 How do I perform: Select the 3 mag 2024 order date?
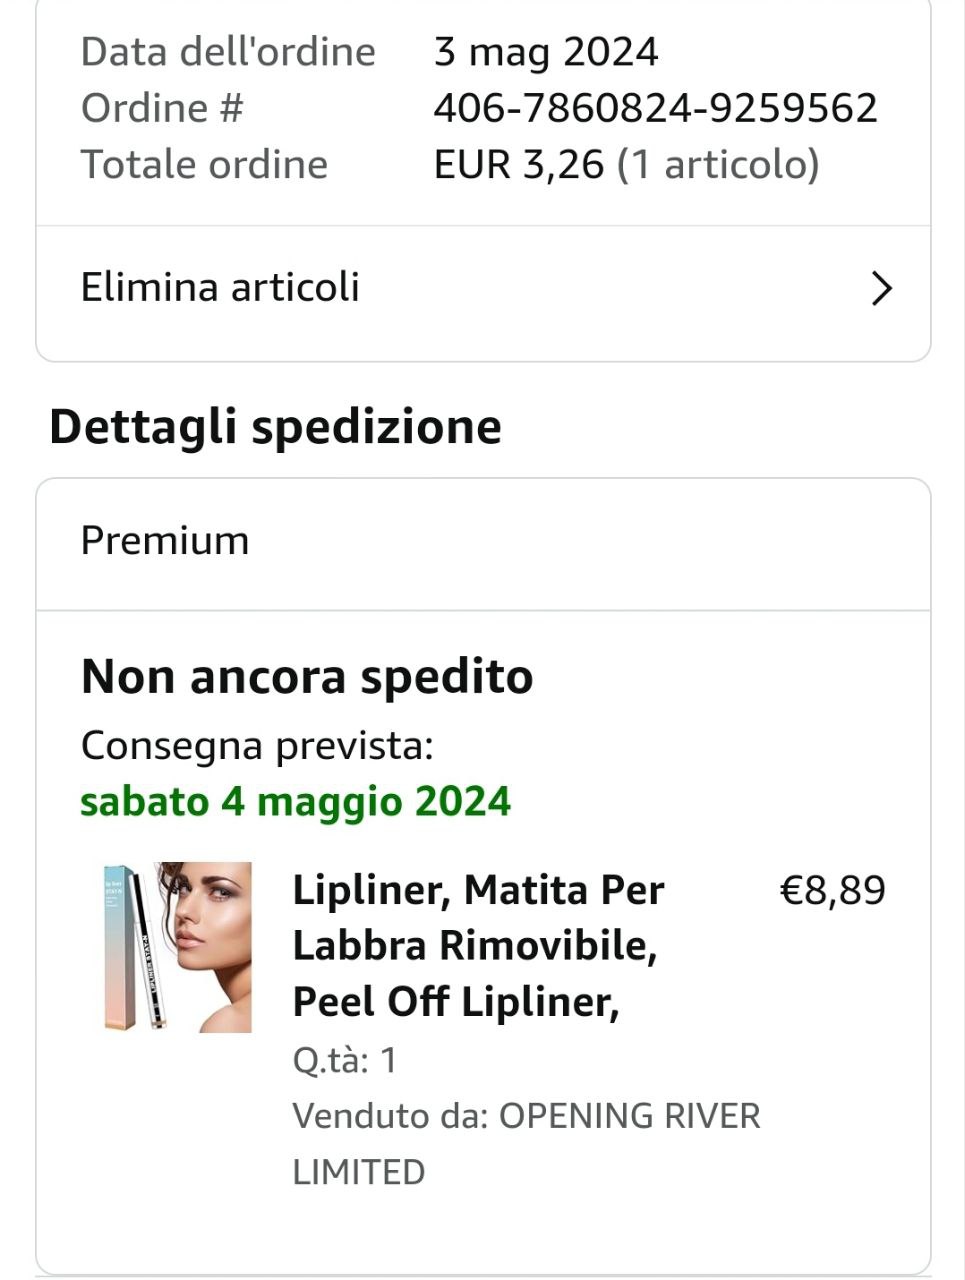tap(546, 52)
